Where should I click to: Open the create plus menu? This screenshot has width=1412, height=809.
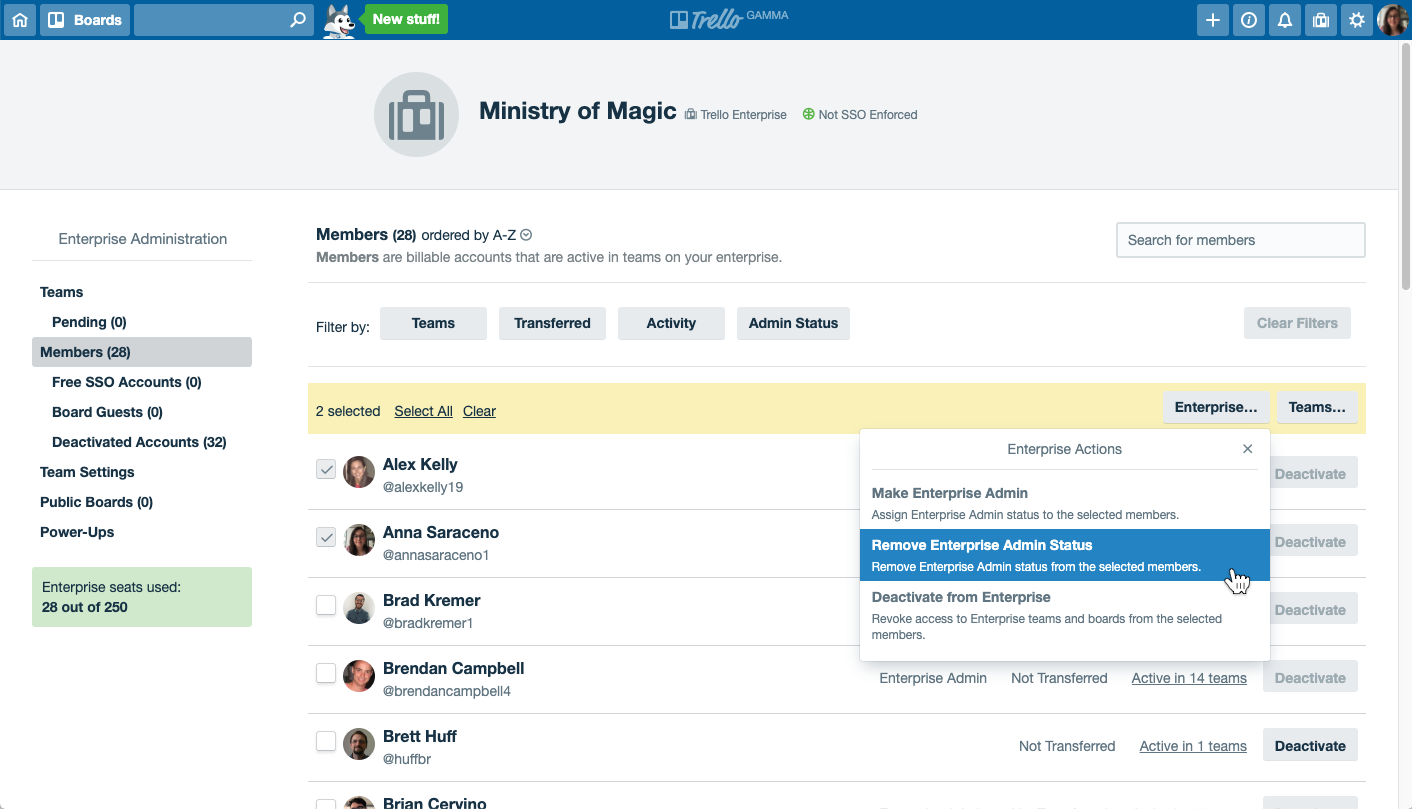click(1213, 20)
